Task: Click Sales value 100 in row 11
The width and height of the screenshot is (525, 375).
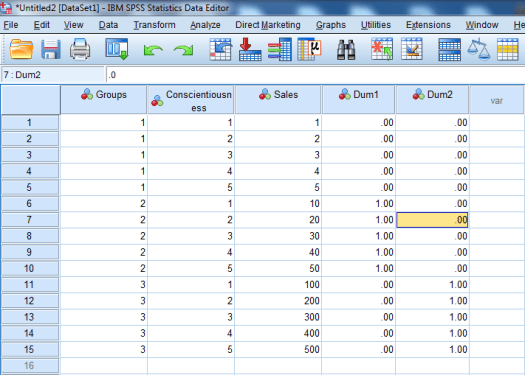Action: point(278,285)
